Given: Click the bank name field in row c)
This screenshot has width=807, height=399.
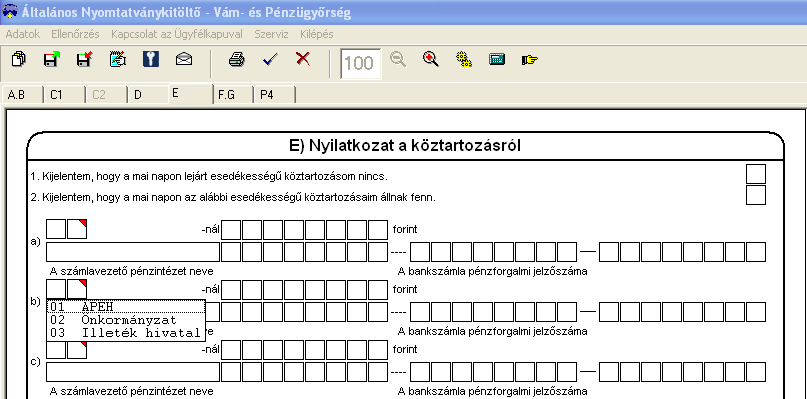Looking at the screenshot, I should click(133, 372).
